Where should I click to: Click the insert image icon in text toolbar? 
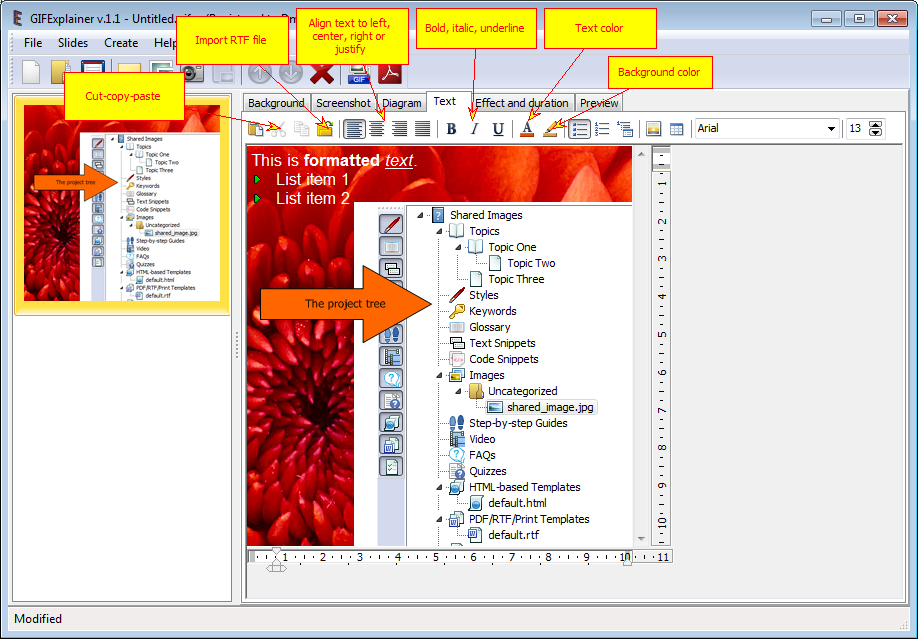(653, 129)
